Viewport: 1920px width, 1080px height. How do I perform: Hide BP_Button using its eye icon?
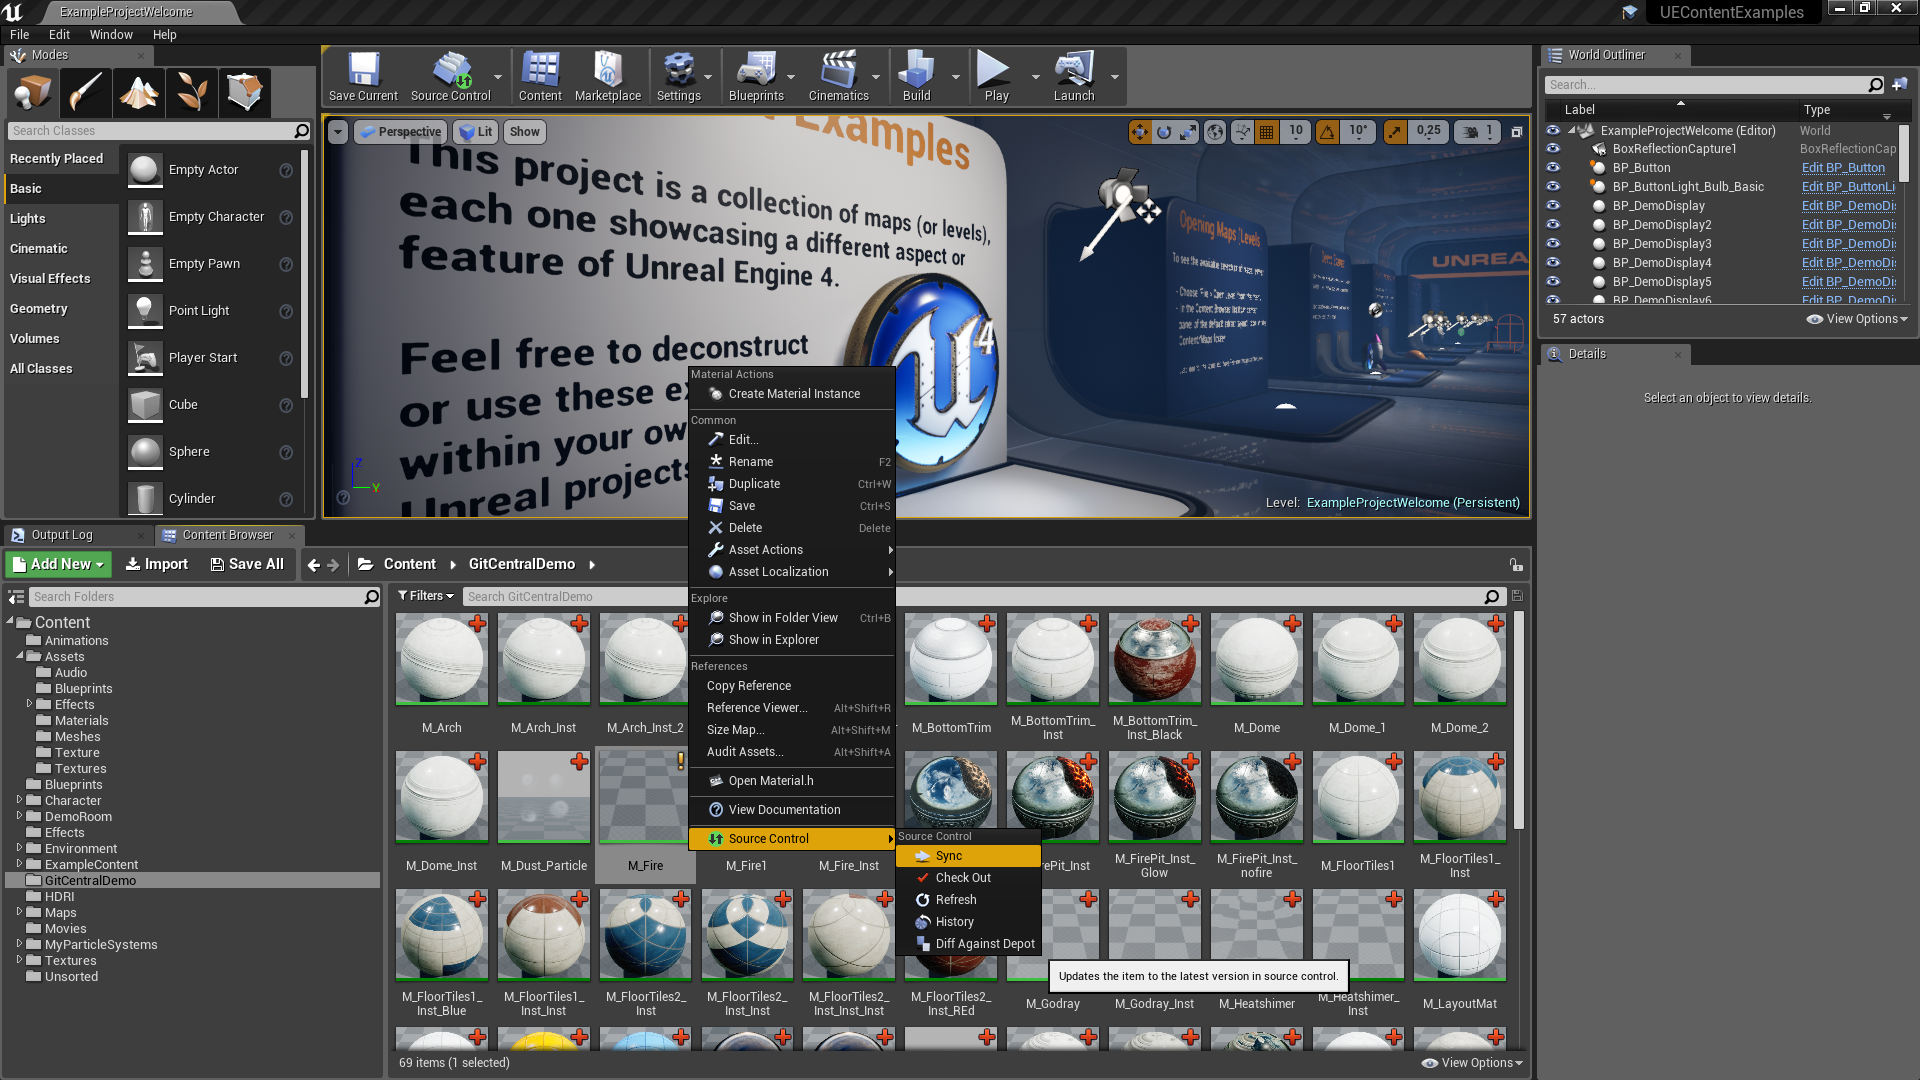pyautogui.click(x=1553, y=167)
